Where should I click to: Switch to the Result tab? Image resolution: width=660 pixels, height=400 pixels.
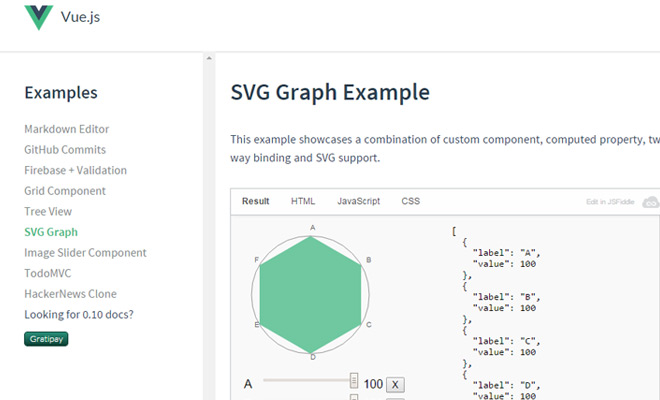(255, 201)
